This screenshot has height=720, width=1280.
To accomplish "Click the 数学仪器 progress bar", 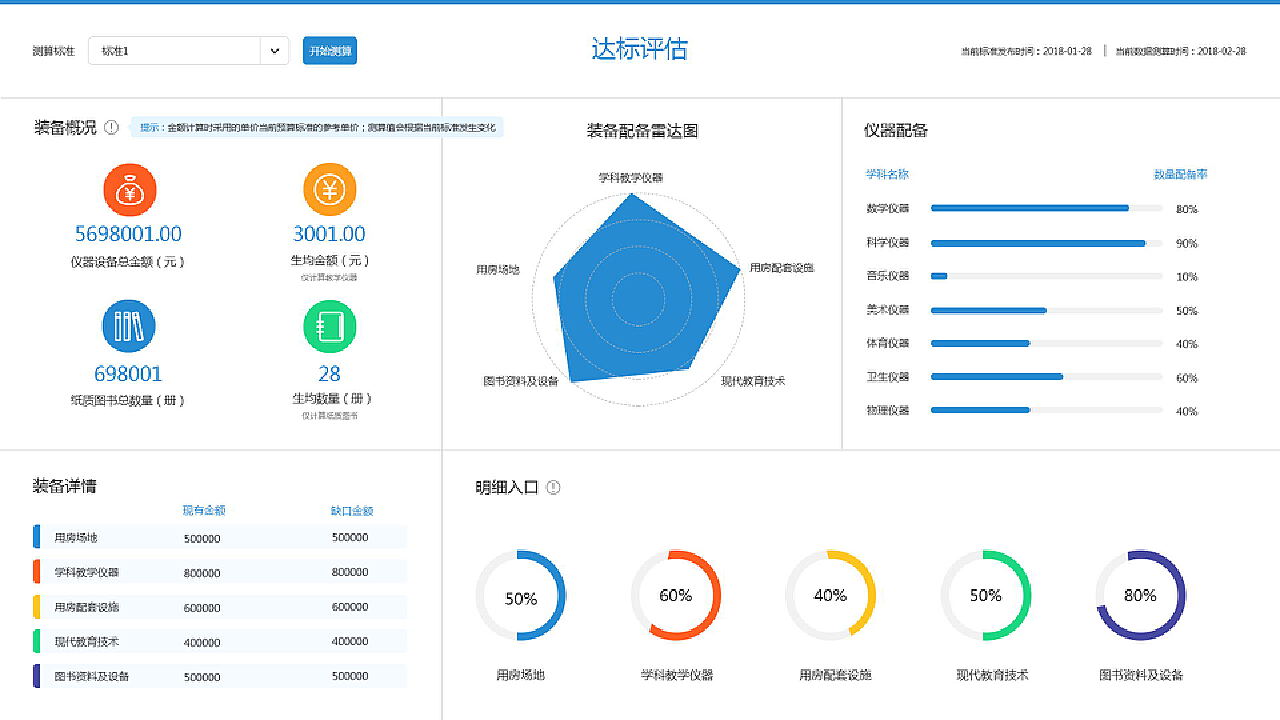I will 1047,208.
